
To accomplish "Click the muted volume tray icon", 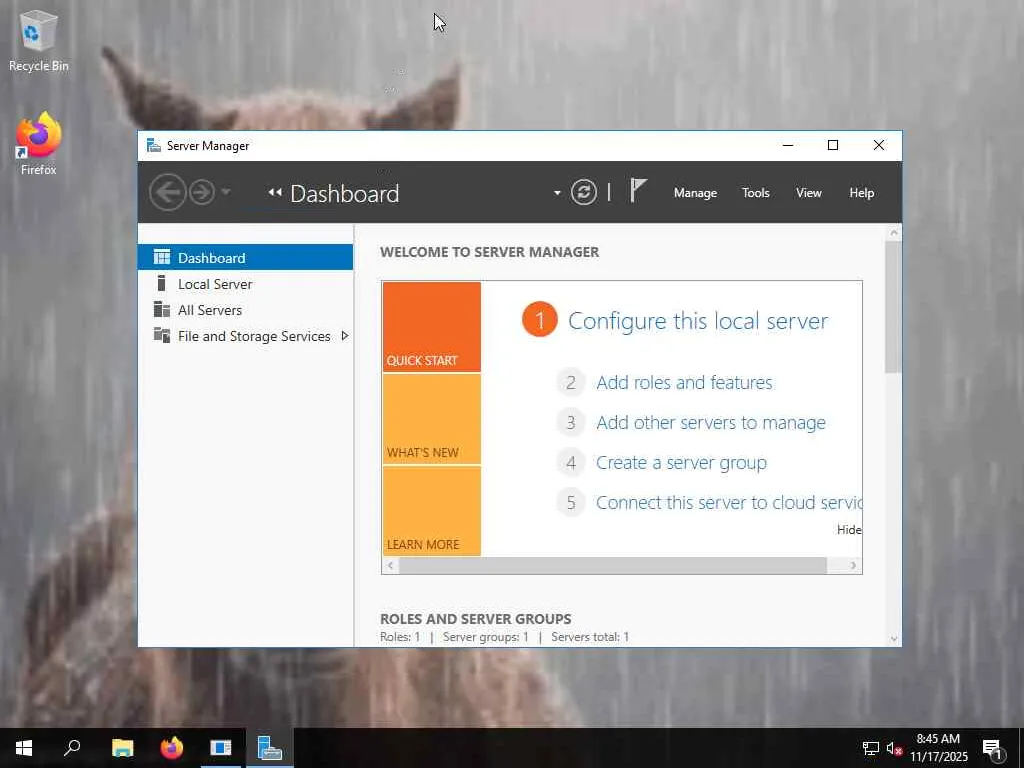I will pos(894,748).
